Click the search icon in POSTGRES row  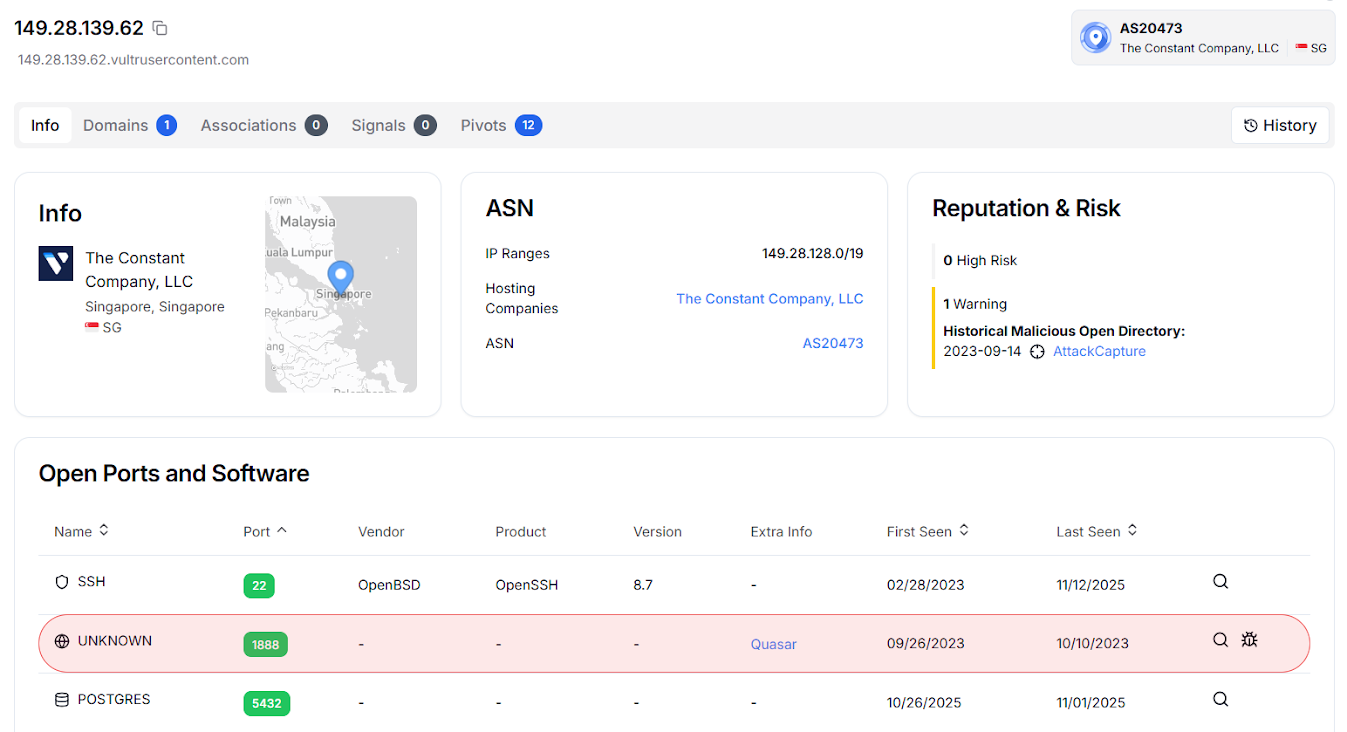click(x=1220, y=700)
